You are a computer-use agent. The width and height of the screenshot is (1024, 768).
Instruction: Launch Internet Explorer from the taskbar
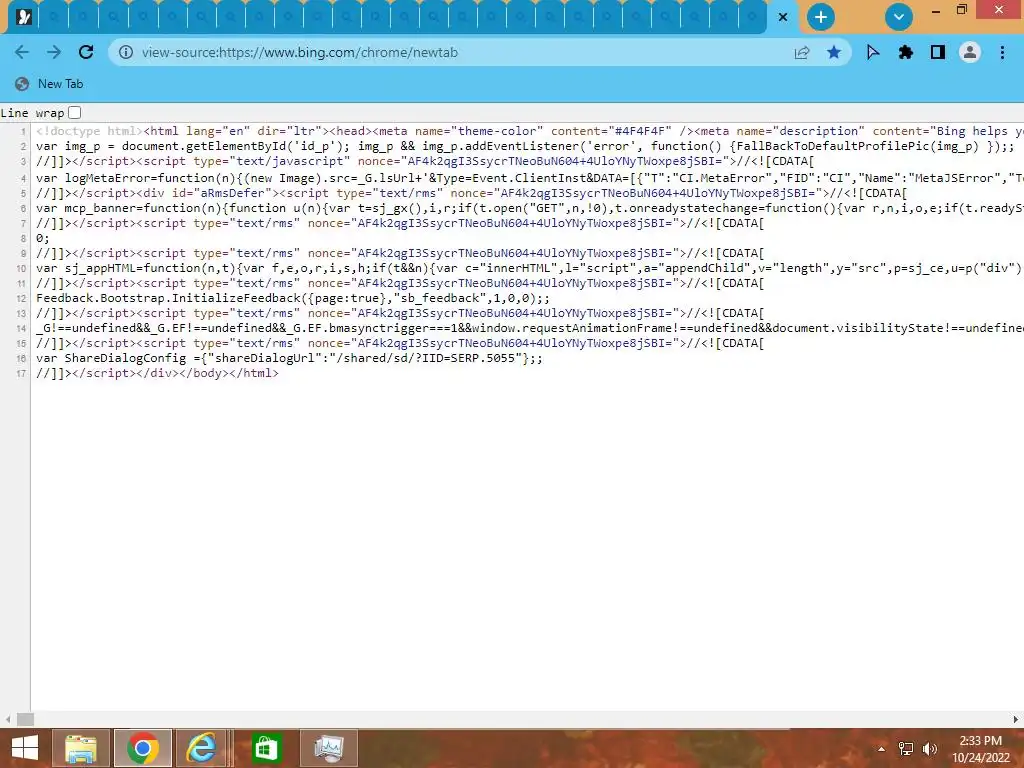pos(201,748)
